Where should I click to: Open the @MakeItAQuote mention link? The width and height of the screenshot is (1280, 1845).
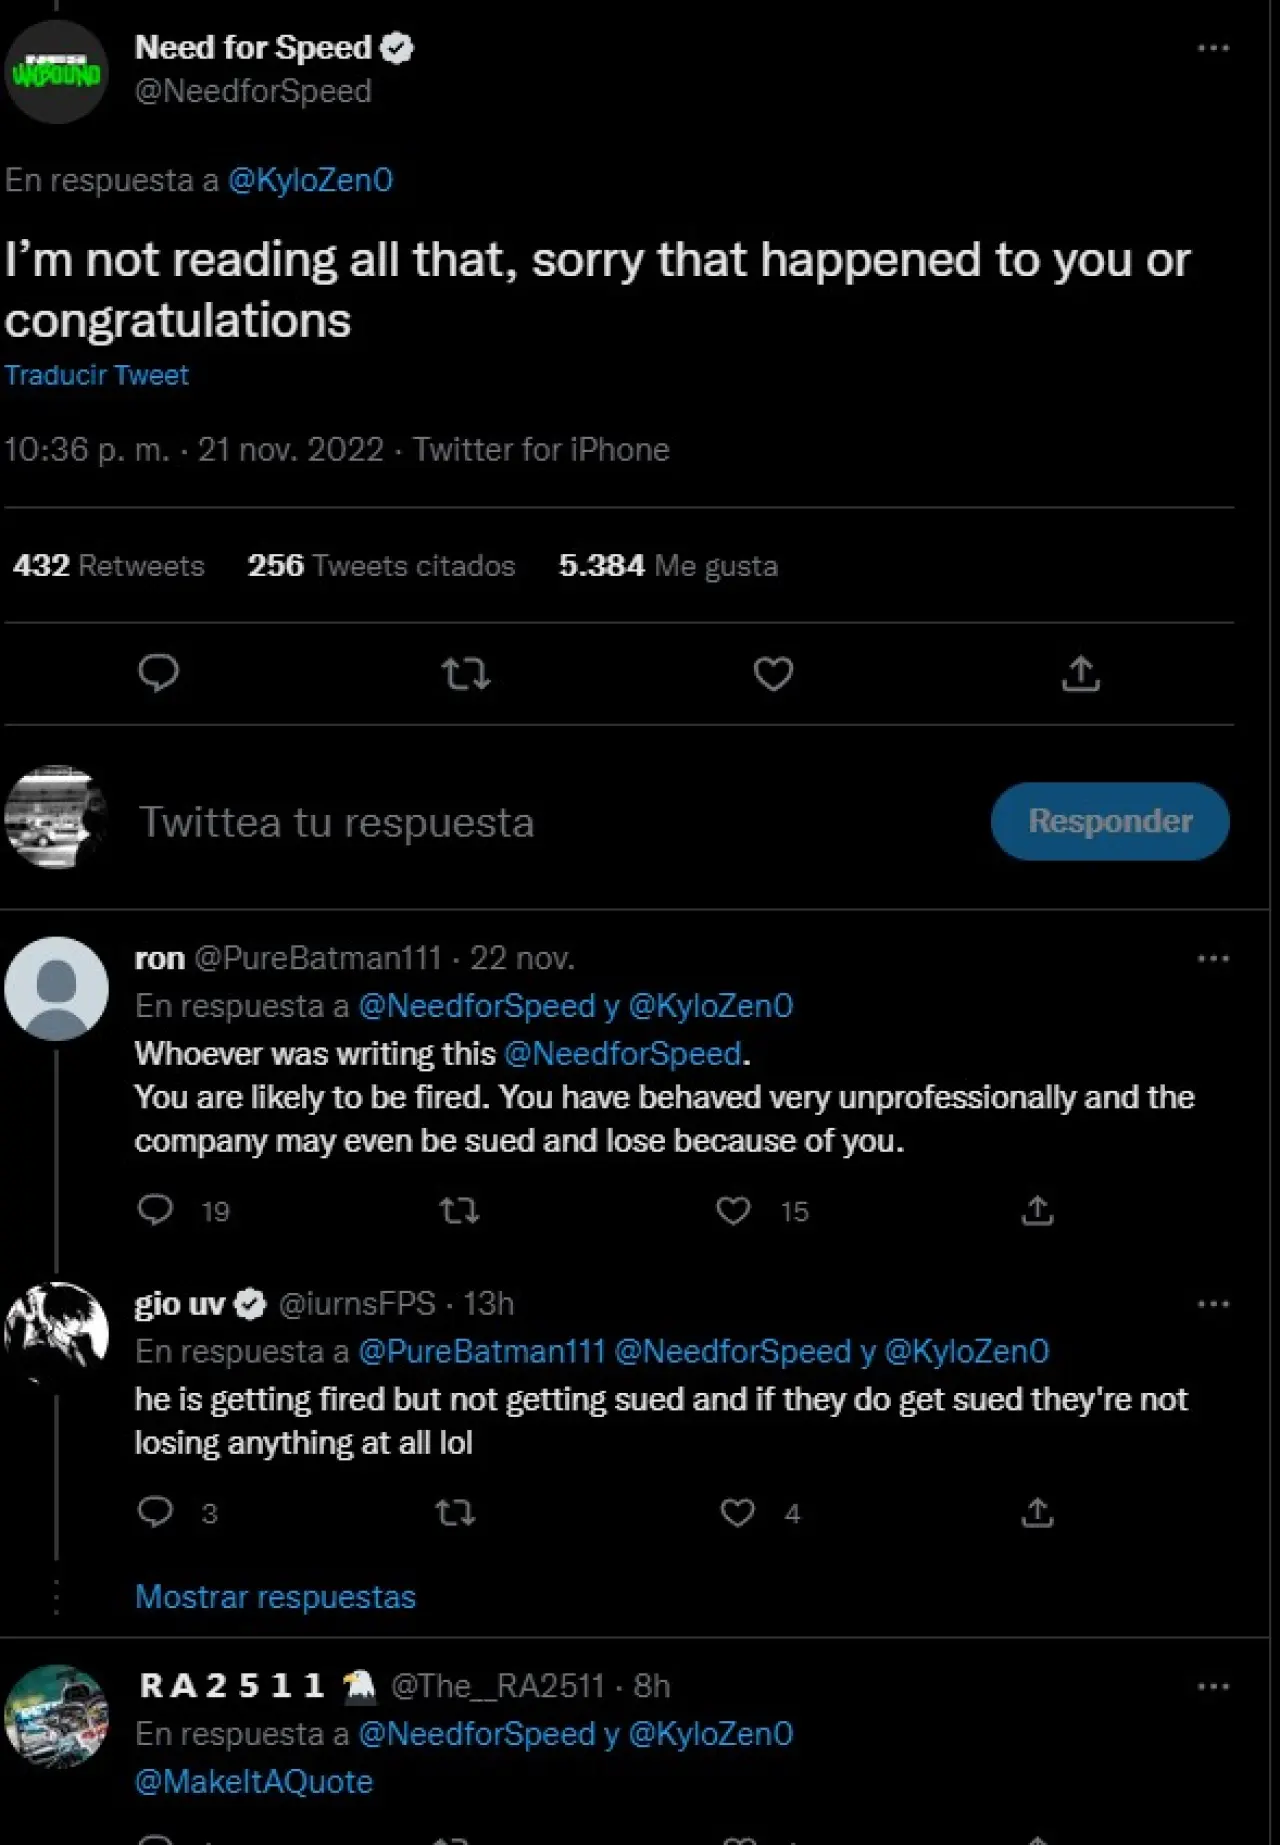click(x=254, y=1782)
